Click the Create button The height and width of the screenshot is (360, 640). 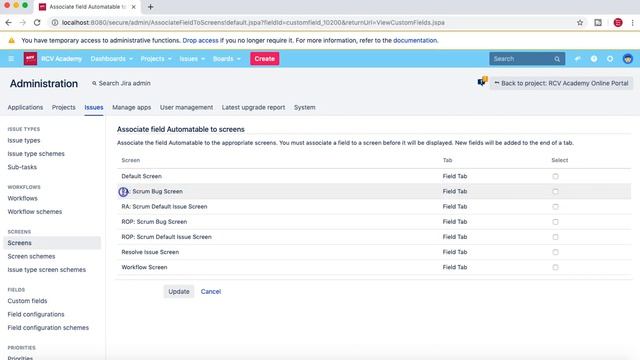coord(264,59)
